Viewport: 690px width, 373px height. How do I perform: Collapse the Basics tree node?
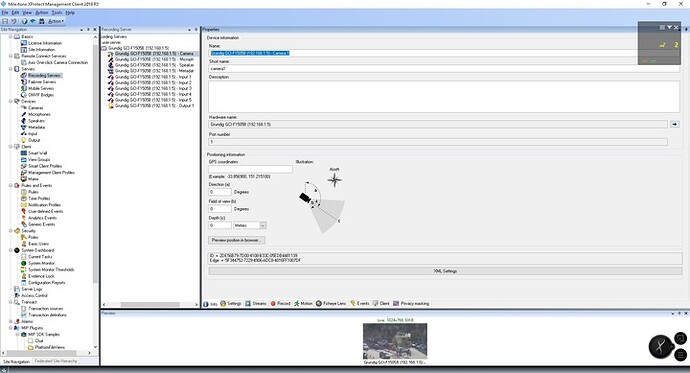point(11,37)
